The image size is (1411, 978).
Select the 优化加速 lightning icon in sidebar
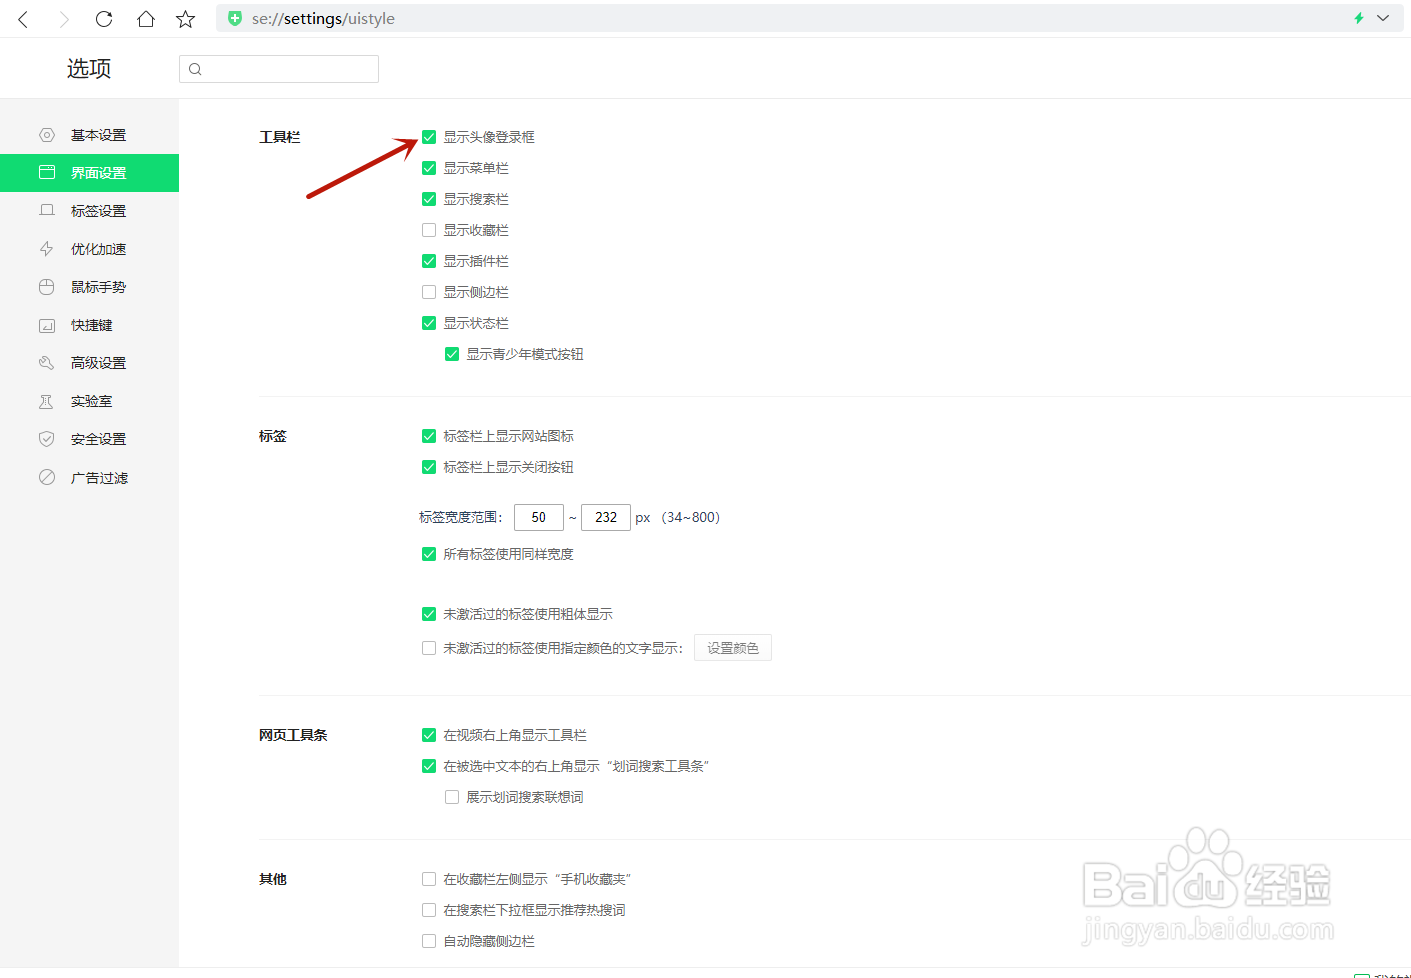pyautogui.click(x=46, y=249)
